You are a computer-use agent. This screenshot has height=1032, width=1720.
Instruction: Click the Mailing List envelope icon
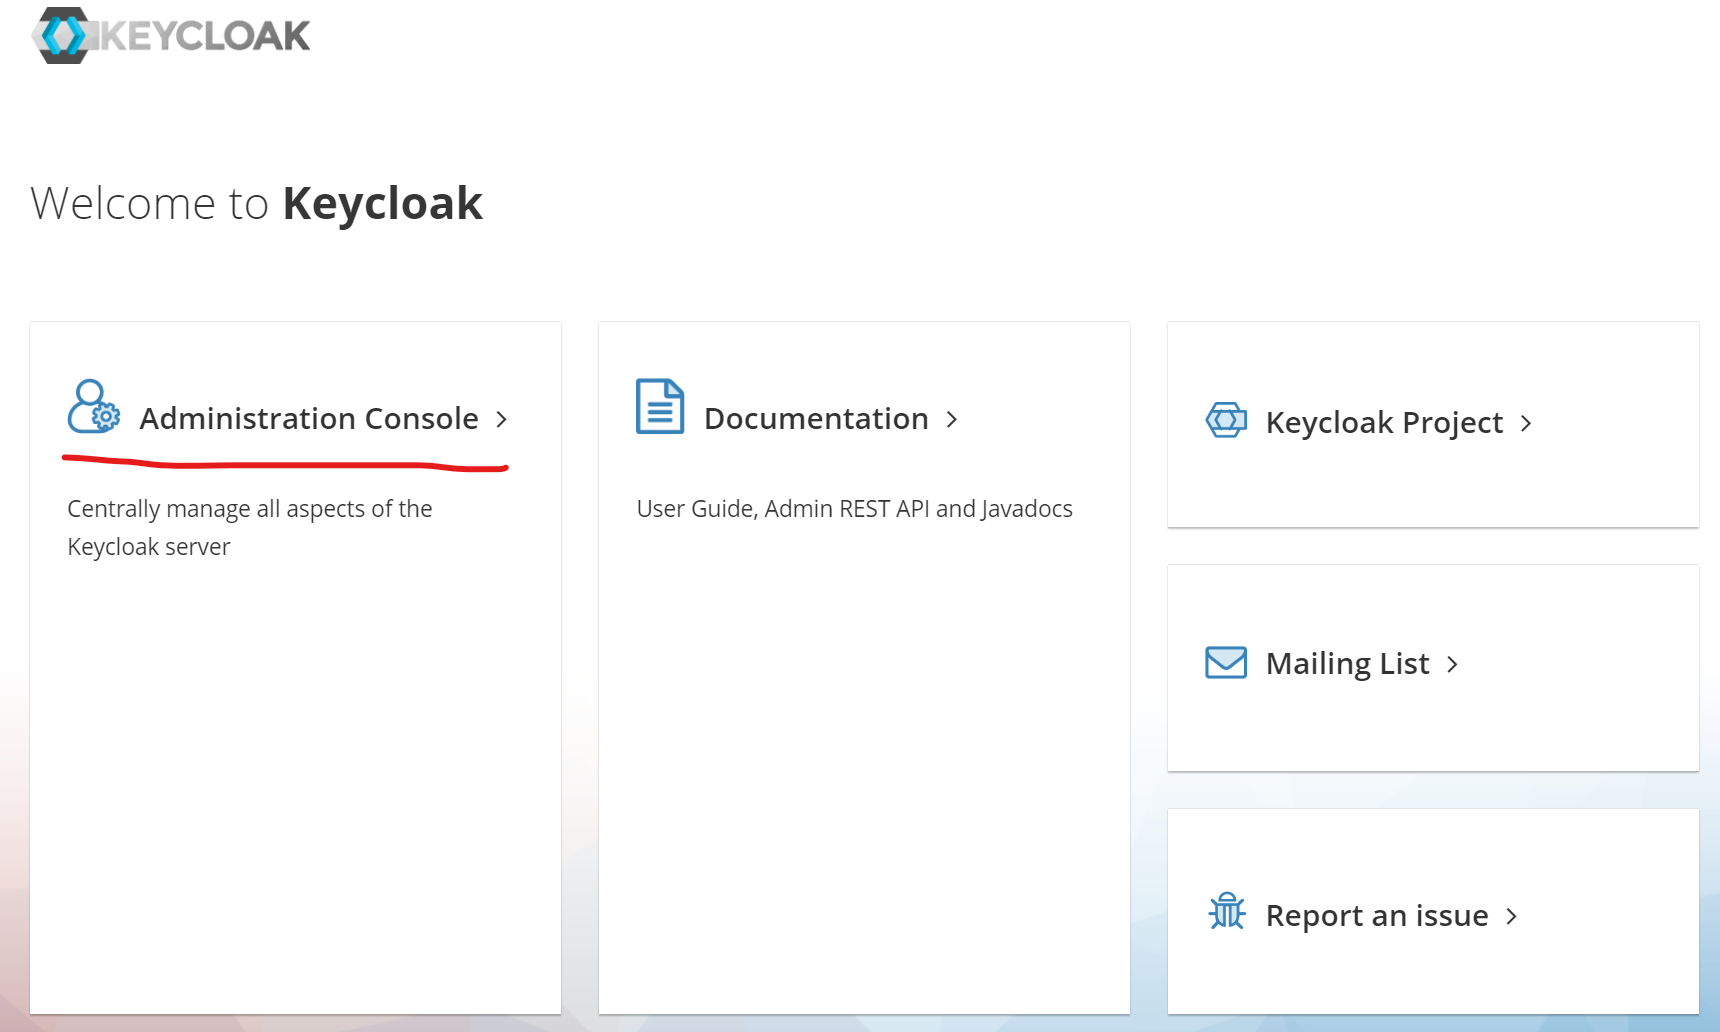pos(1226,661)
